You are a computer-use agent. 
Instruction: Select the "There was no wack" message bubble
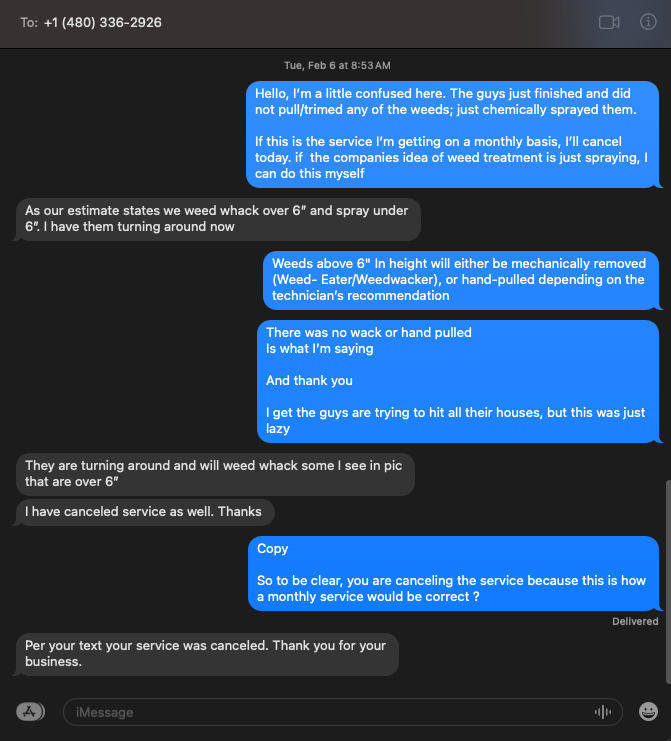pos(458,380)
